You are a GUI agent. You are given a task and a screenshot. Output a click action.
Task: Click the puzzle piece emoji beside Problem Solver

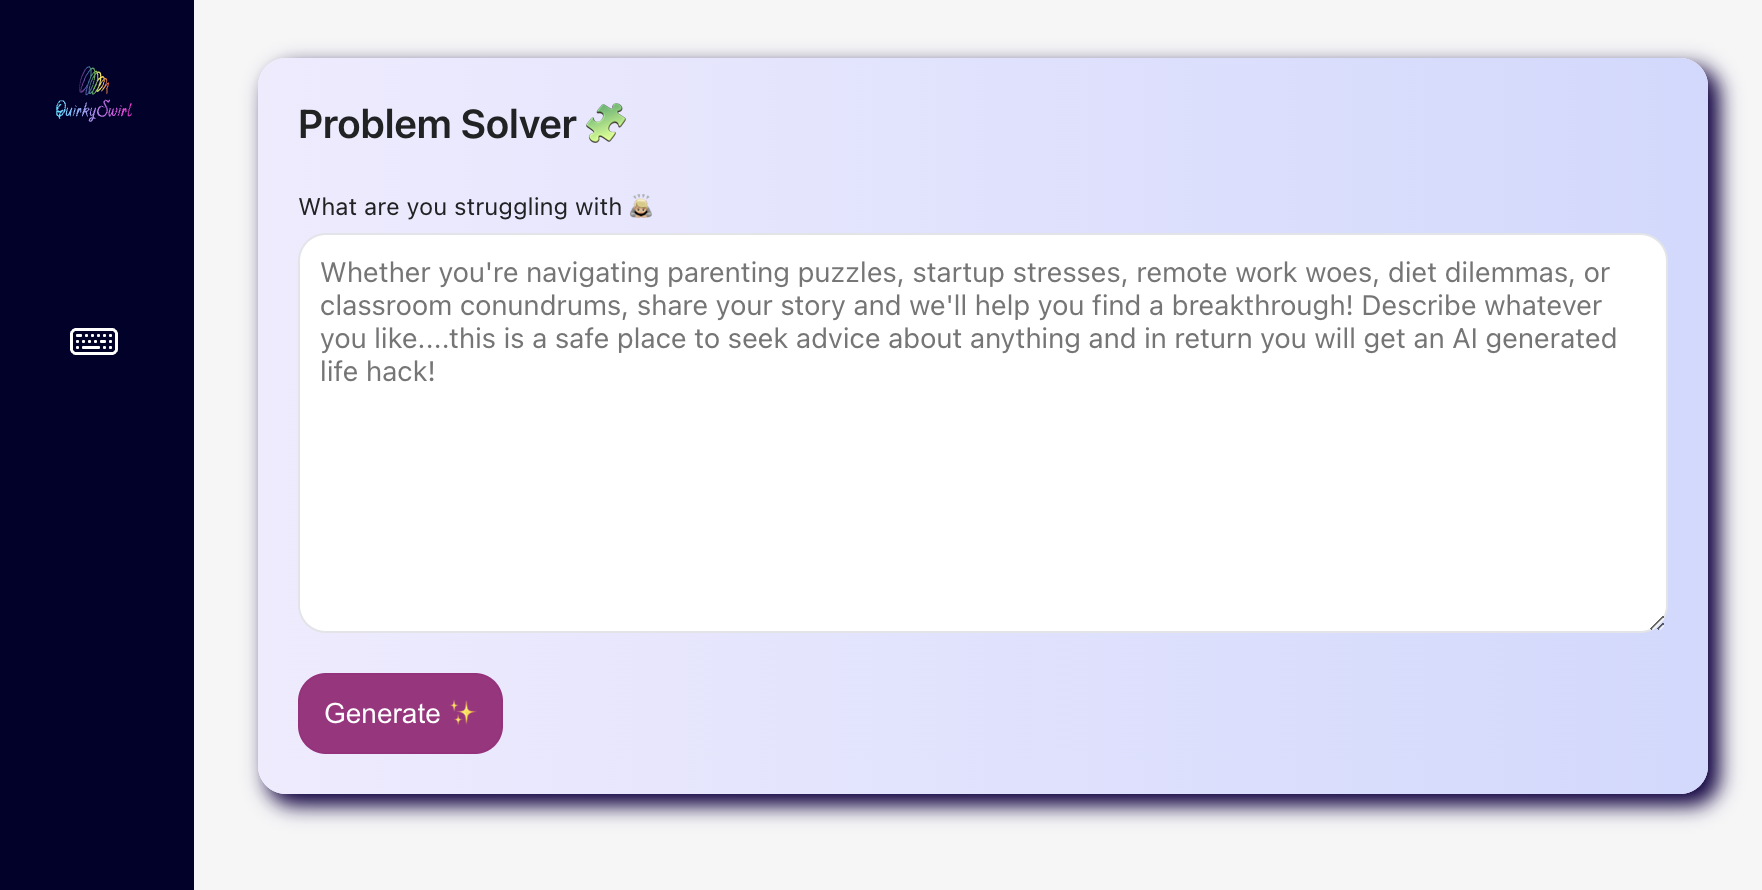[x=606, y=122]
